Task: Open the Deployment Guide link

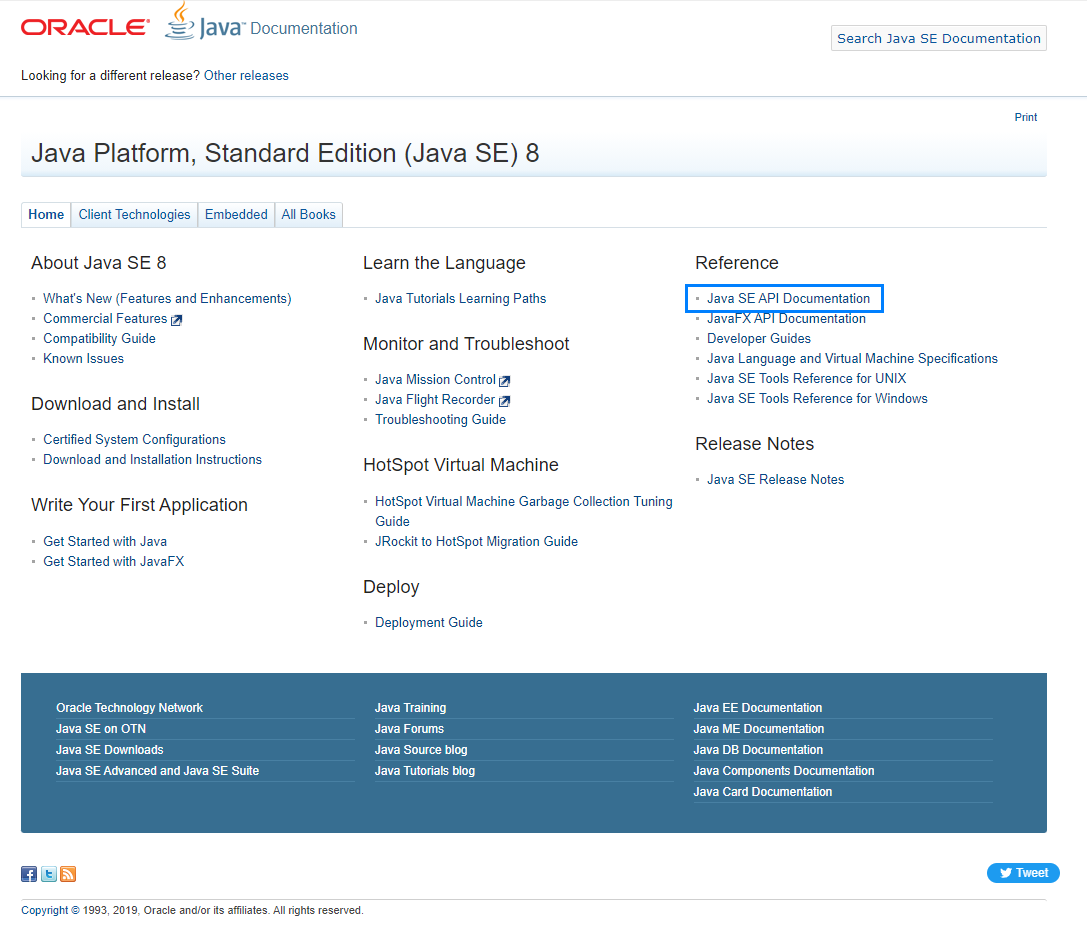Action: pyautogui.click(x=428, y=623)
